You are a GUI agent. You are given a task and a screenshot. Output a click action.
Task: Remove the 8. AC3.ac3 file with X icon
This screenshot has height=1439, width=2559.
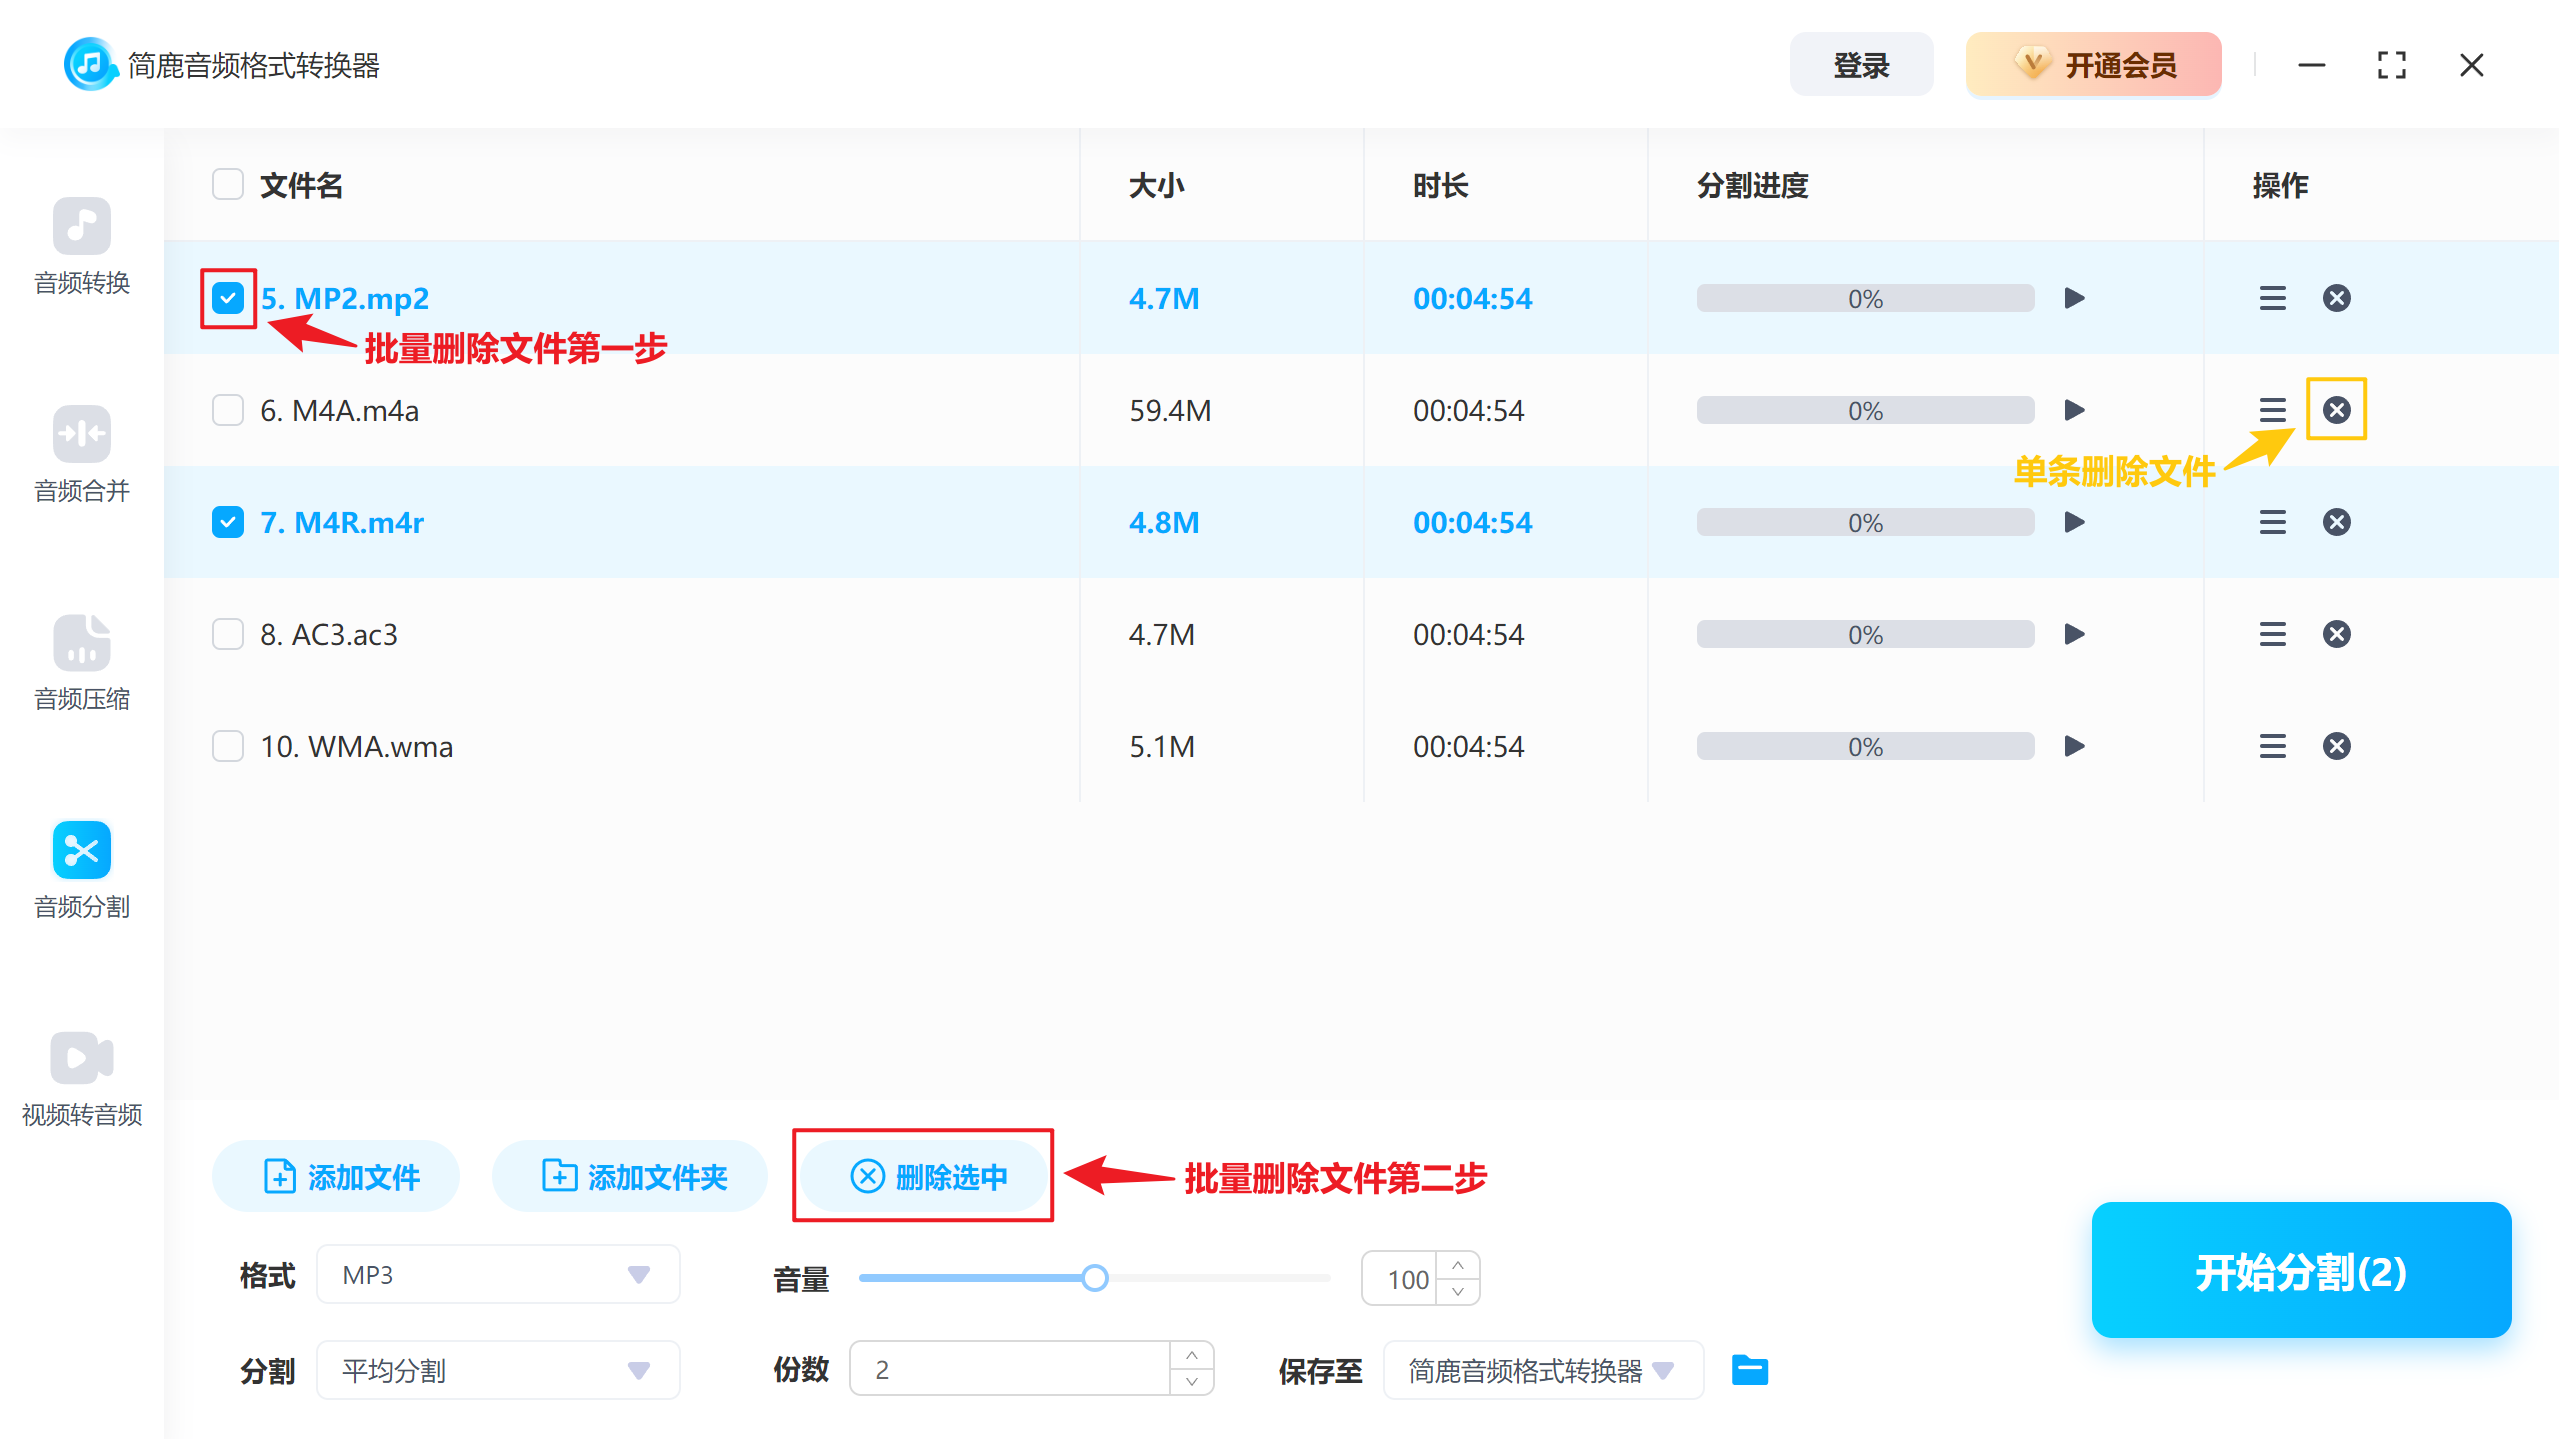point(2336,634)
